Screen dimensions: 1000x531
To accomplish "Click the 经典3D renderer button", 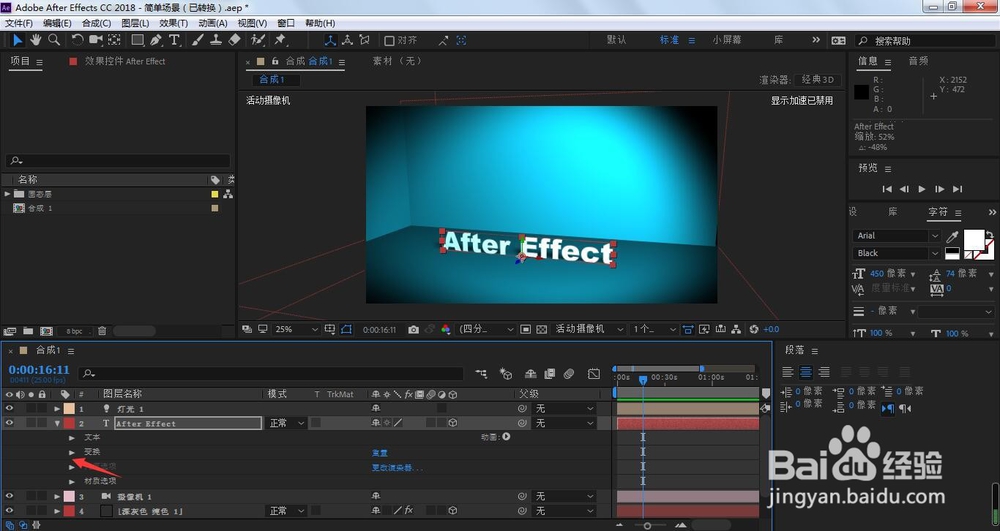I will [x=818, y=80].
